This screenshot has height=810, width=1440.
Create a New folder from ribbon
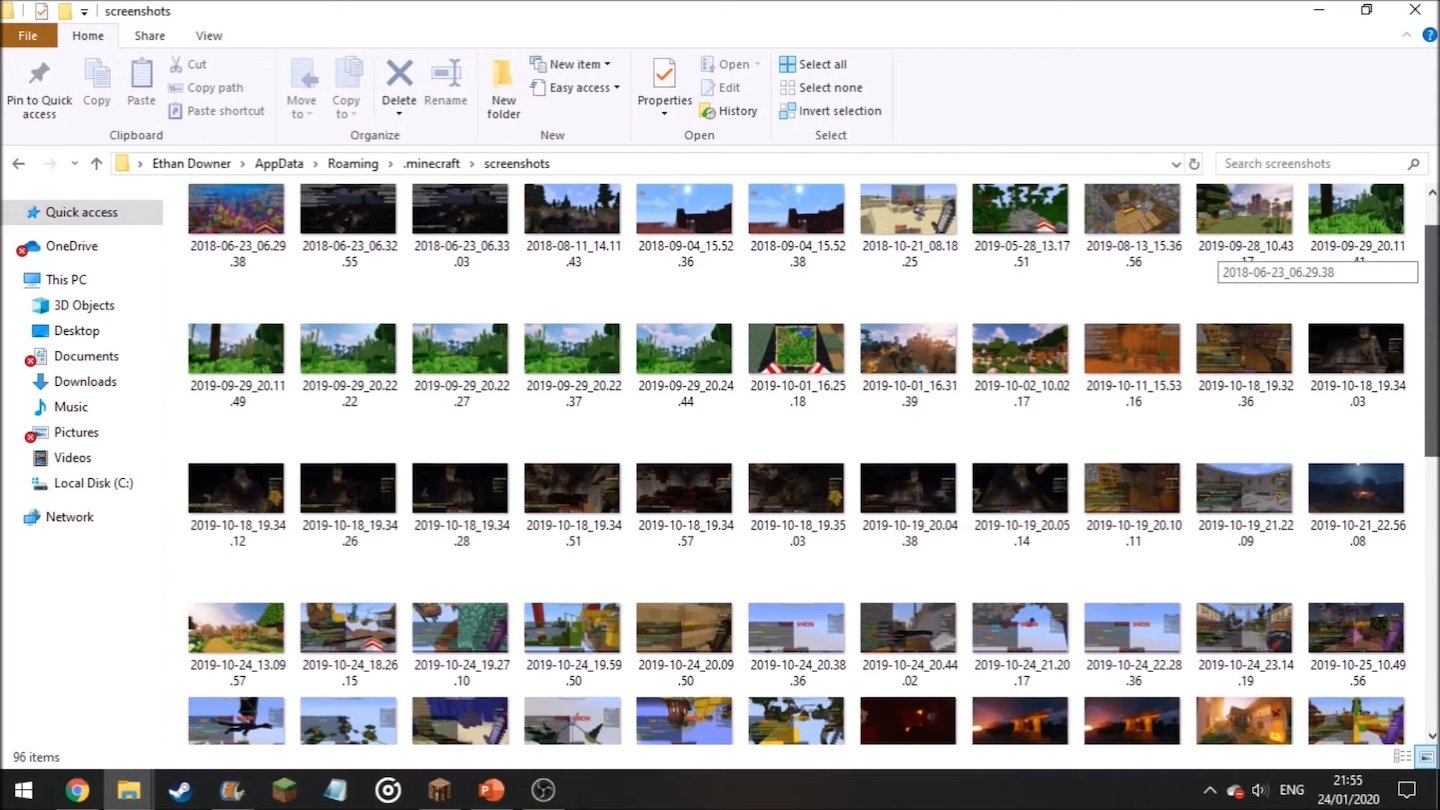tap(503, 88)
